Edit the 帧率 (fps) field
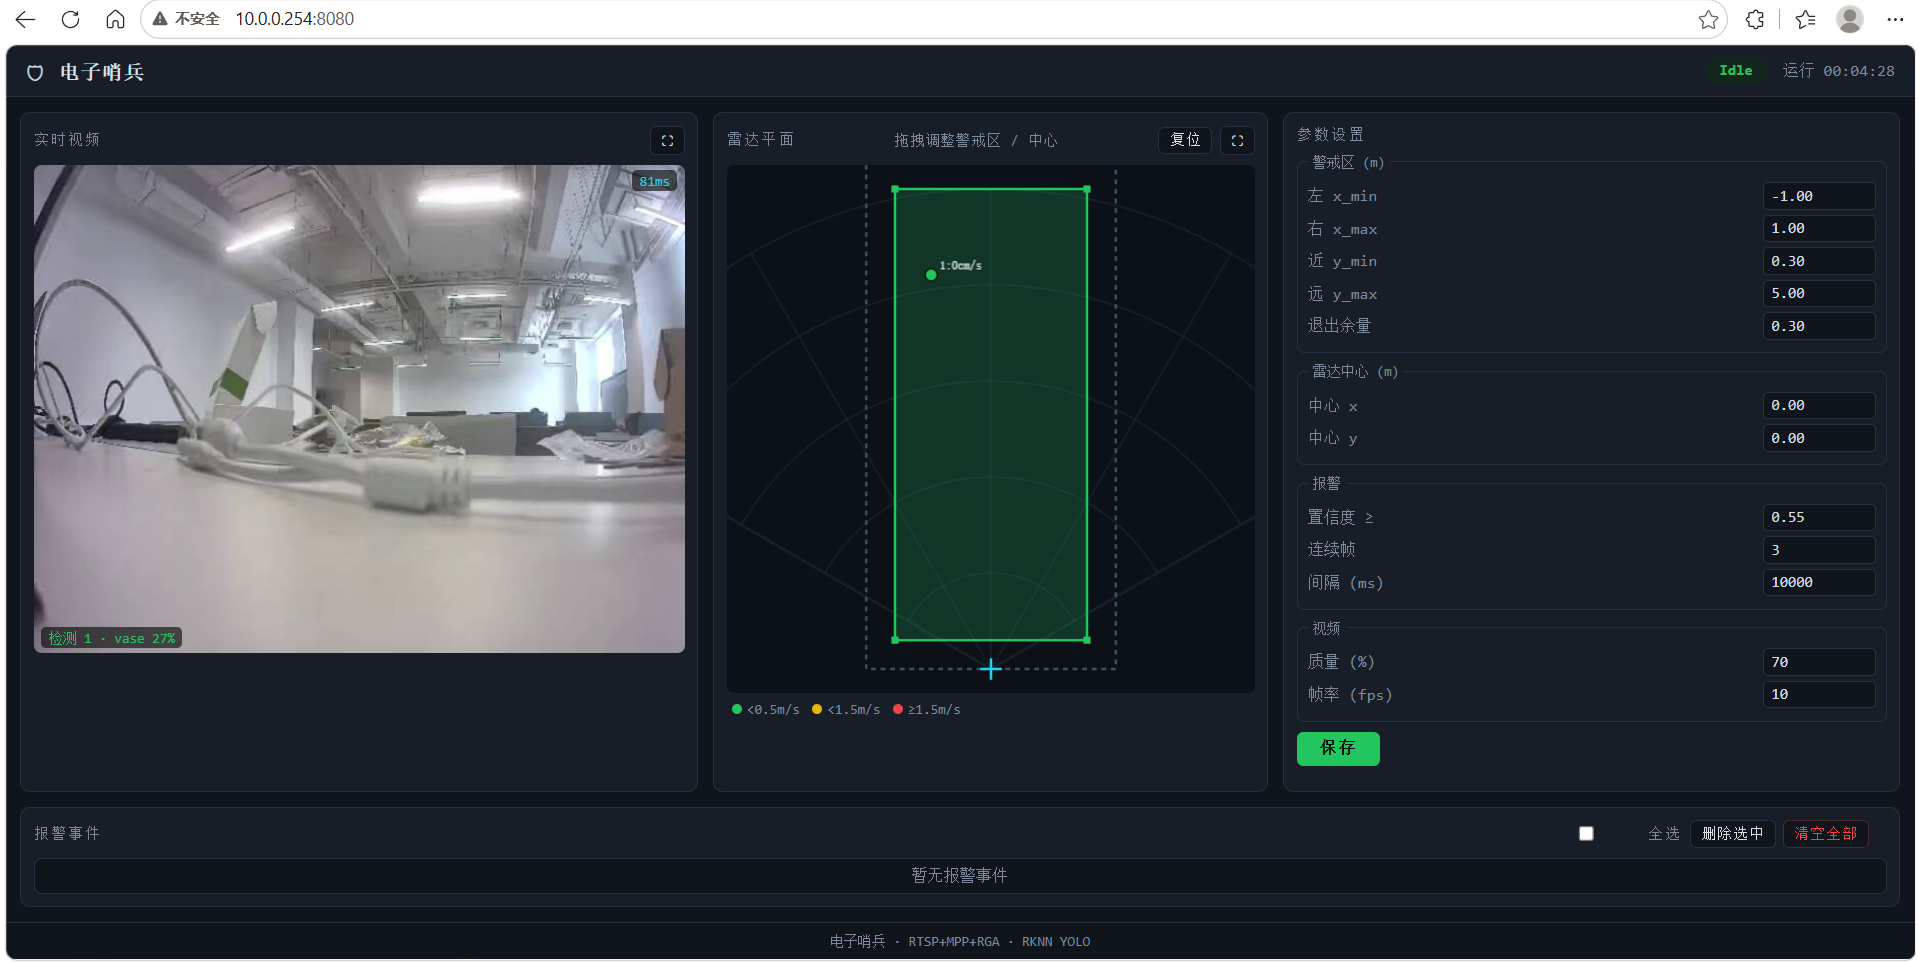1919x962 pixels. click(1818, 694)
